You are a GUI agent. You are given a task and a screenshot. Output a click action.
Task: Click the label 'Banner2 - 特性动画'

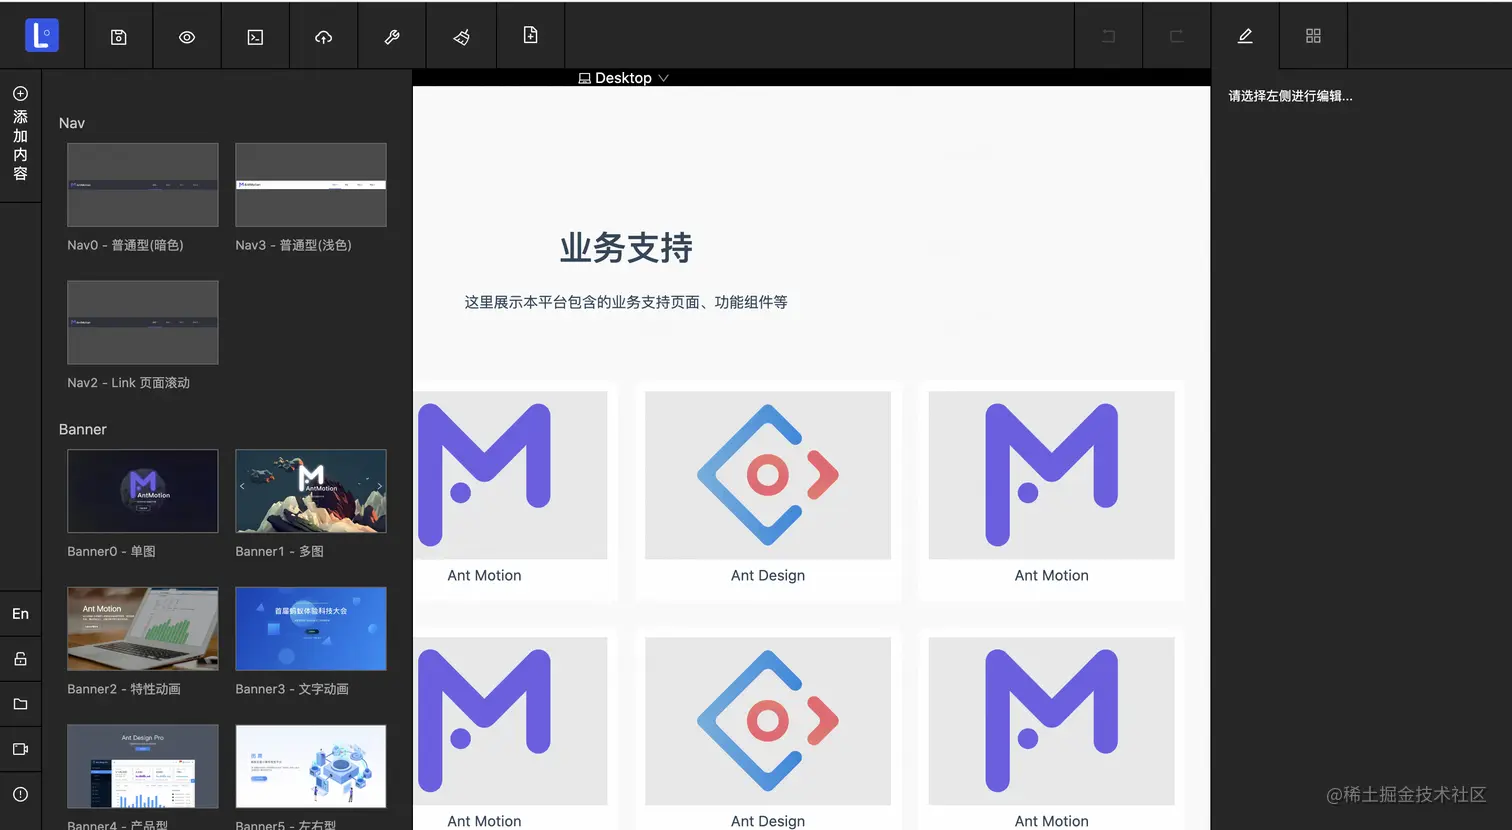(124, 689)
